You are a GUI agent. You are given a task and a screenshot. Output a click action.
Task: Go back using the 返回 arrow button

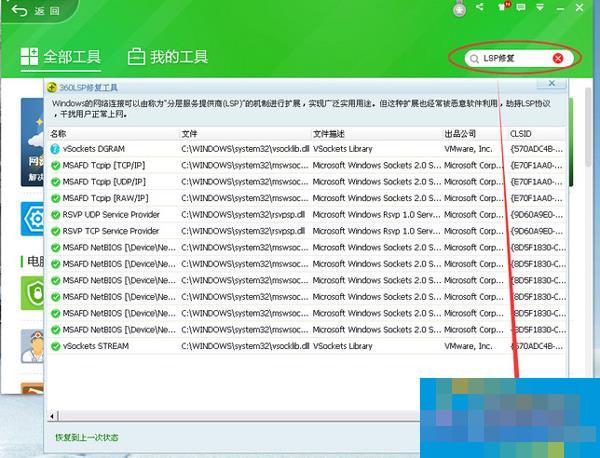tap(35, 11)
